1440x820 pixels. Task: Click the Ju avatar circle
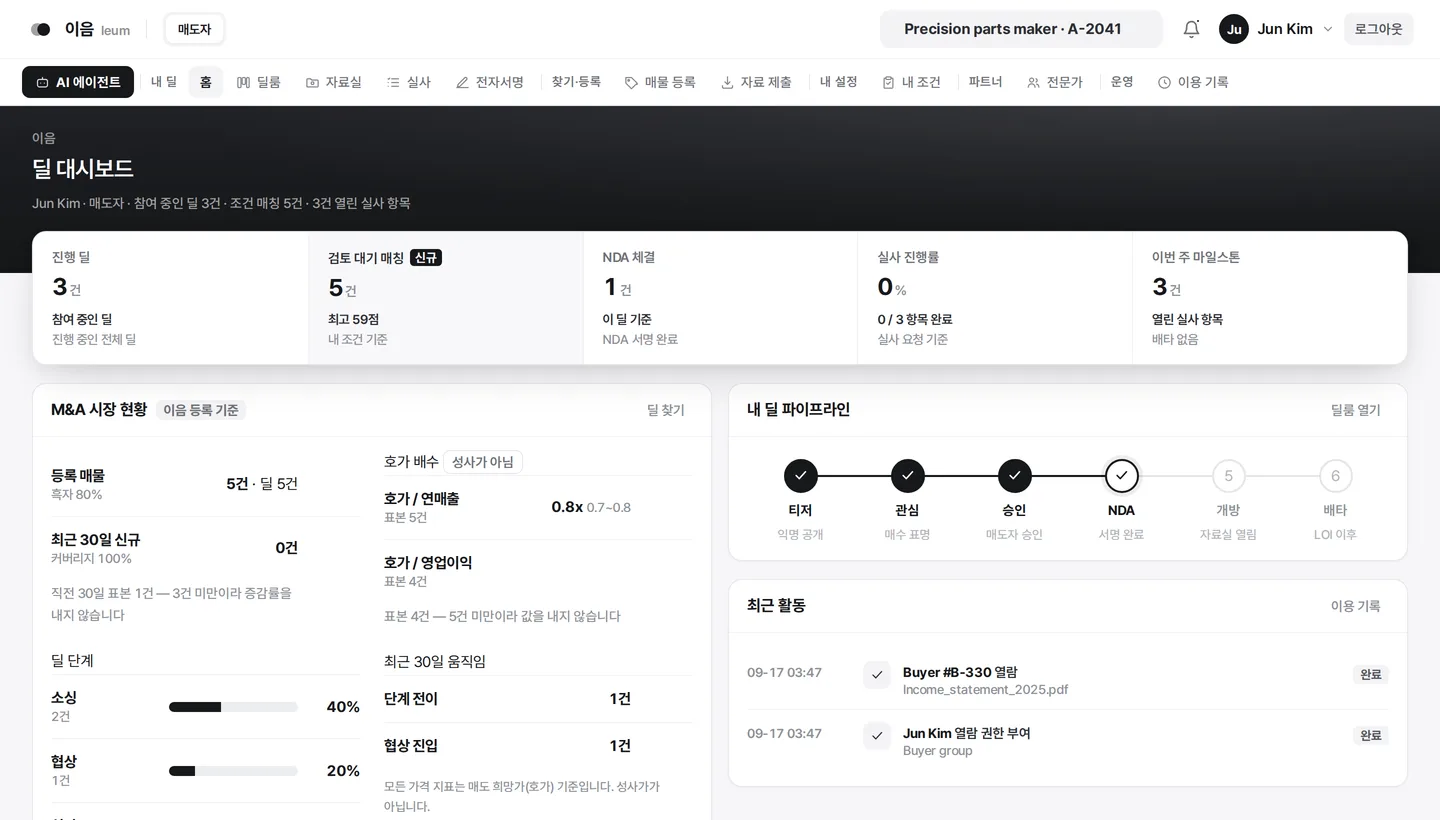1234,29
